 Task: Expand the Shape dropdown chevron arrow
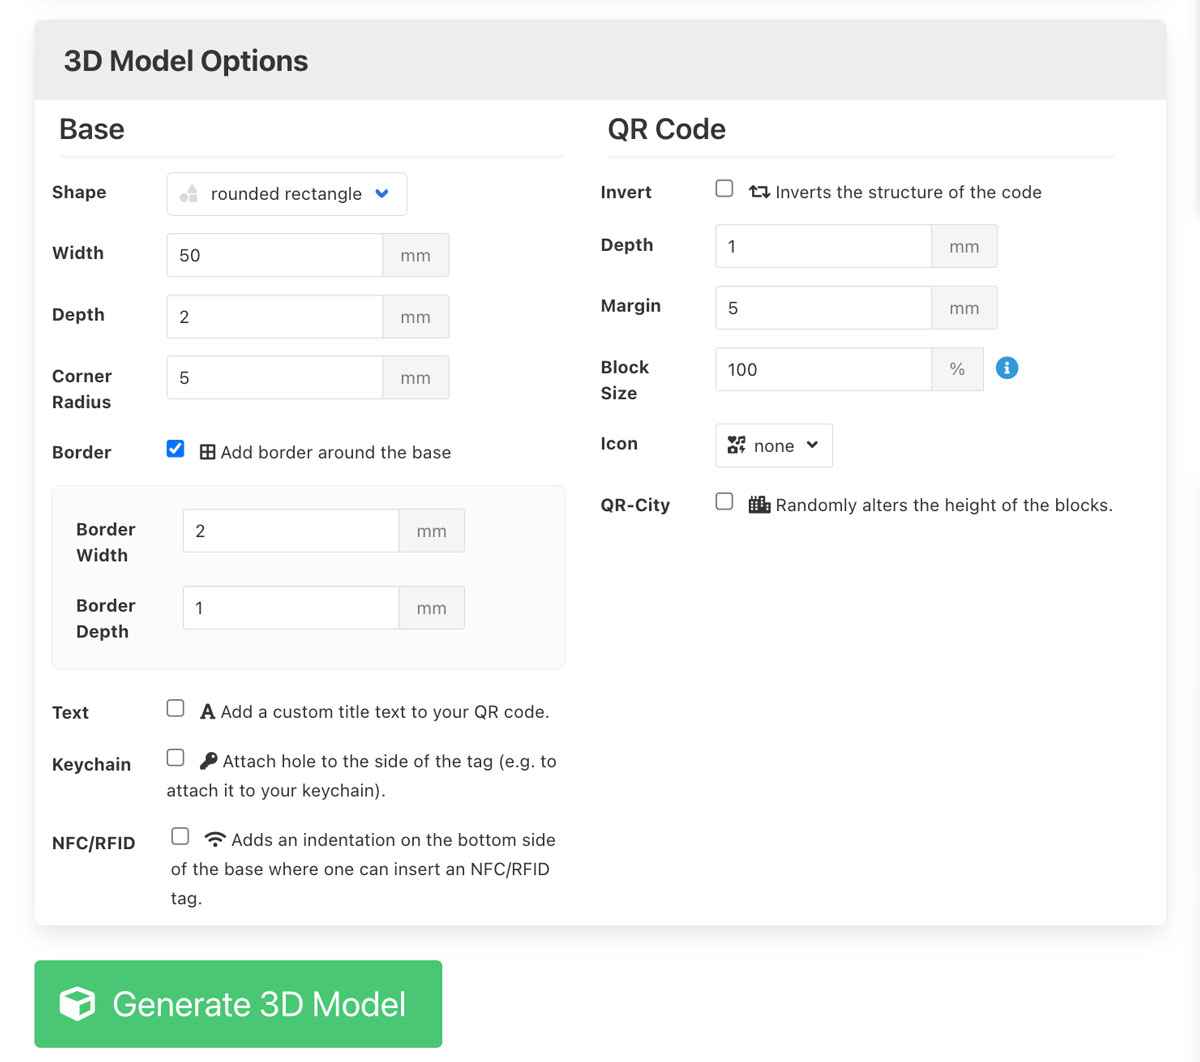[x=382, y=194]
